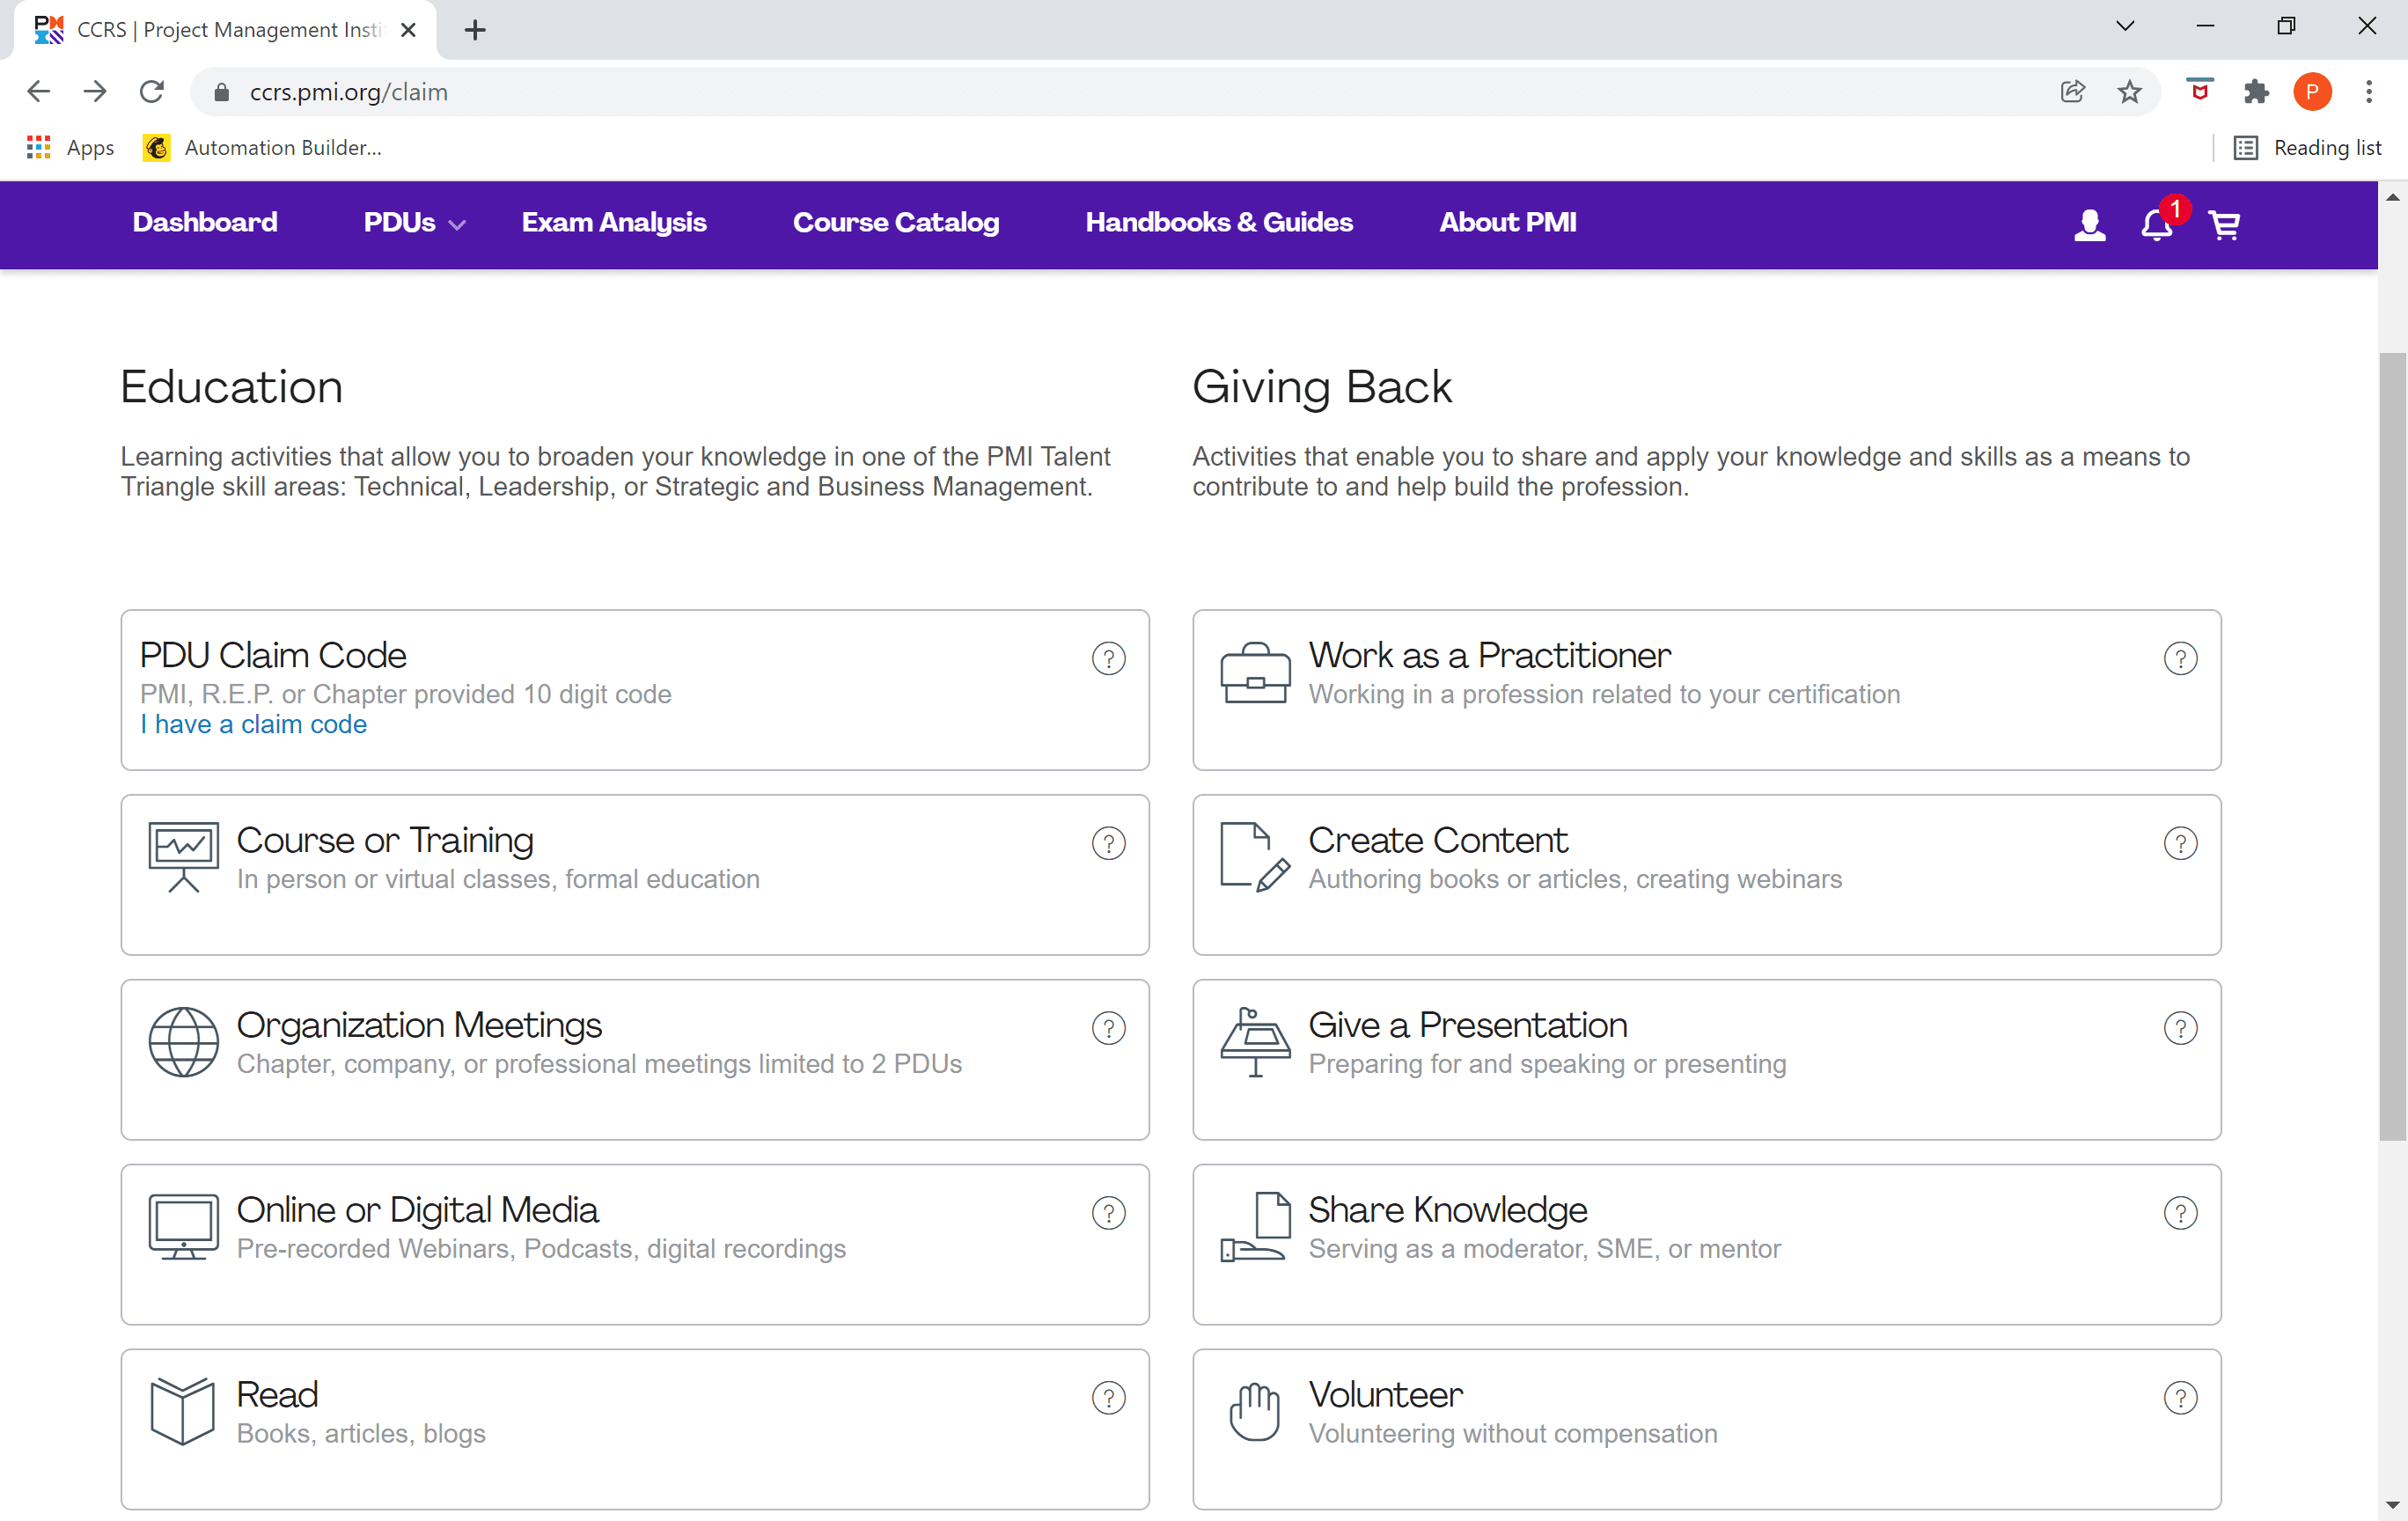The width and height of the screenshot is (2408, 1521).
Task: Open Chrome profile avatar P
Action: point(2312,92)
